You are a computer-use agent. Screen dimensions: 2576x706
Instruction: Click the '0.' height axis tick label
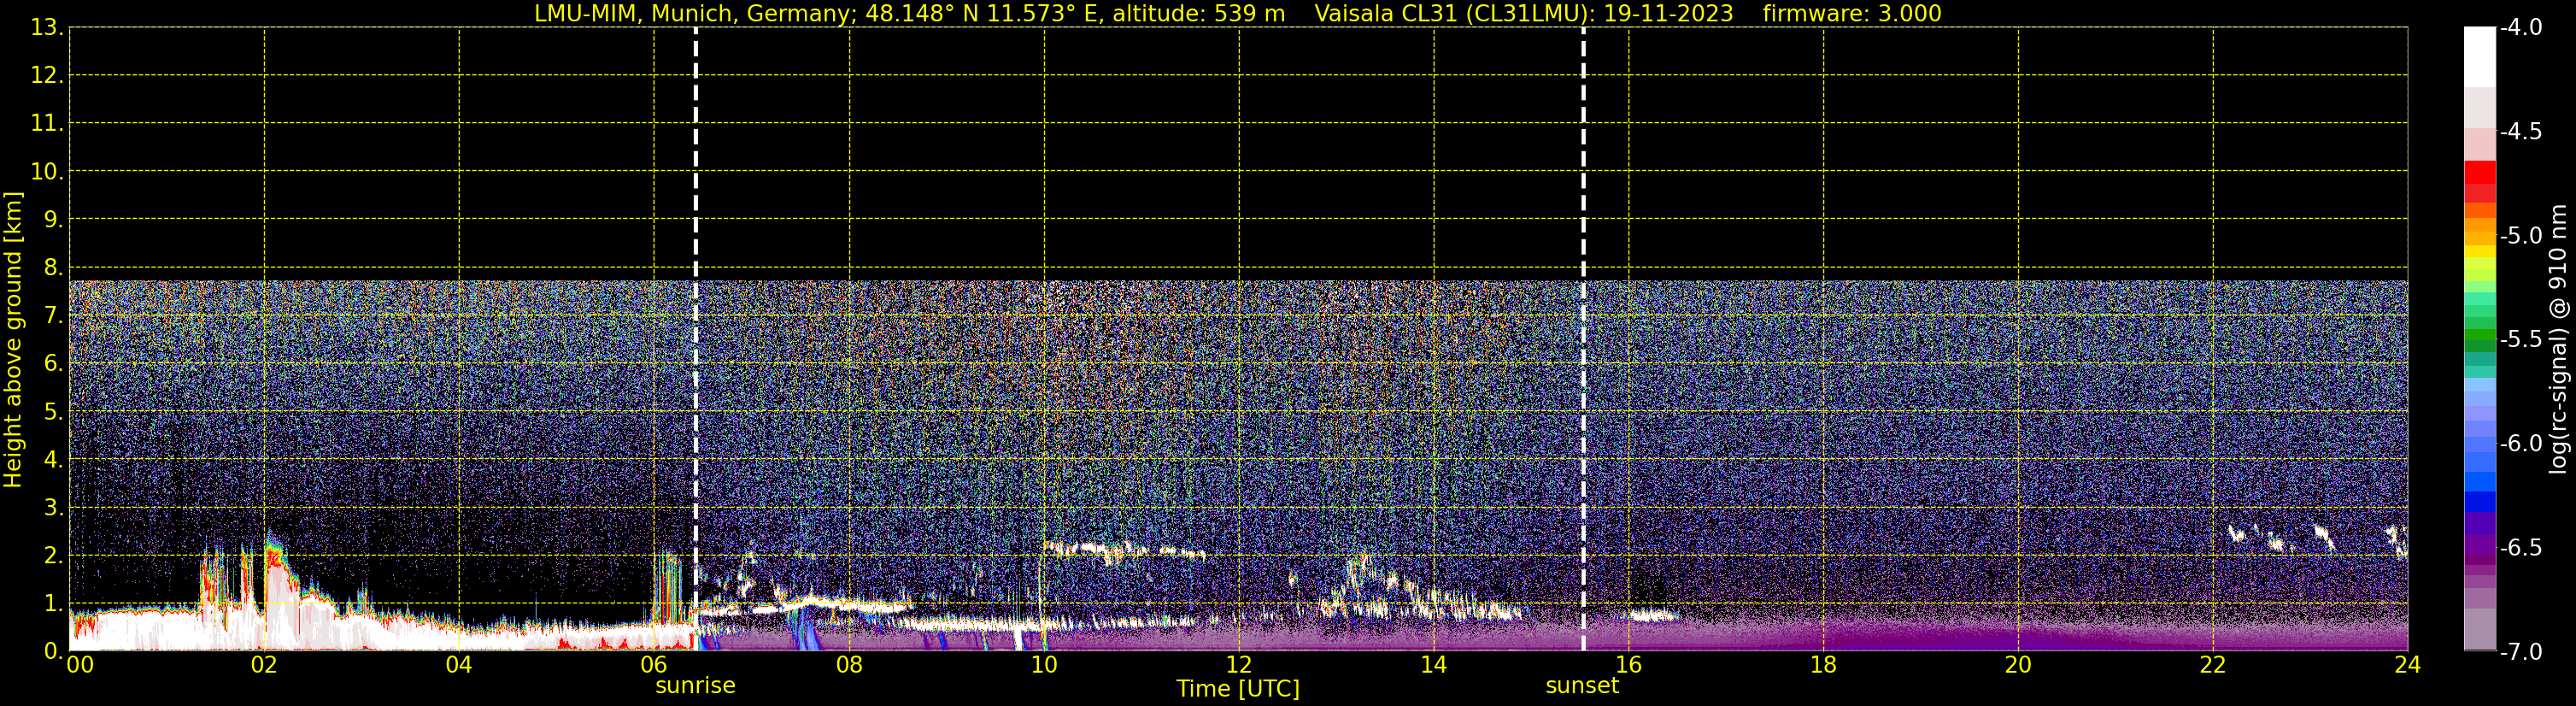(x=53, y=651)
